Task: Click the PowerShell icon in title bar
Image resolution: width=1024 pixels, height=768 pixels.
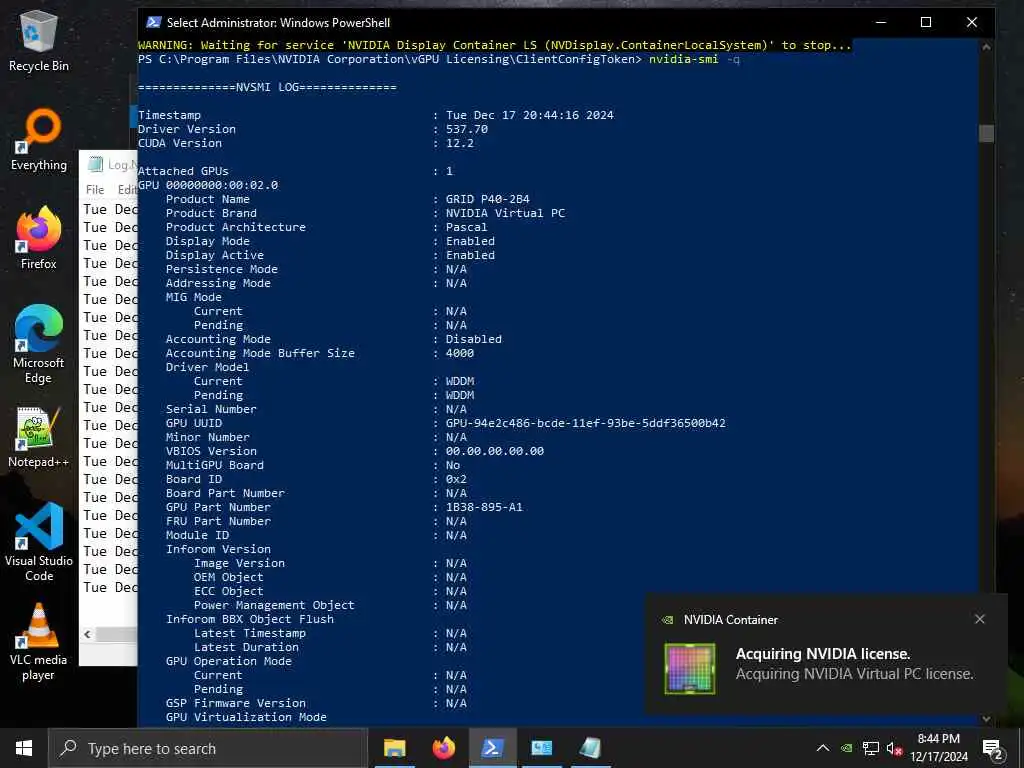Action: (x=153, y=22)
